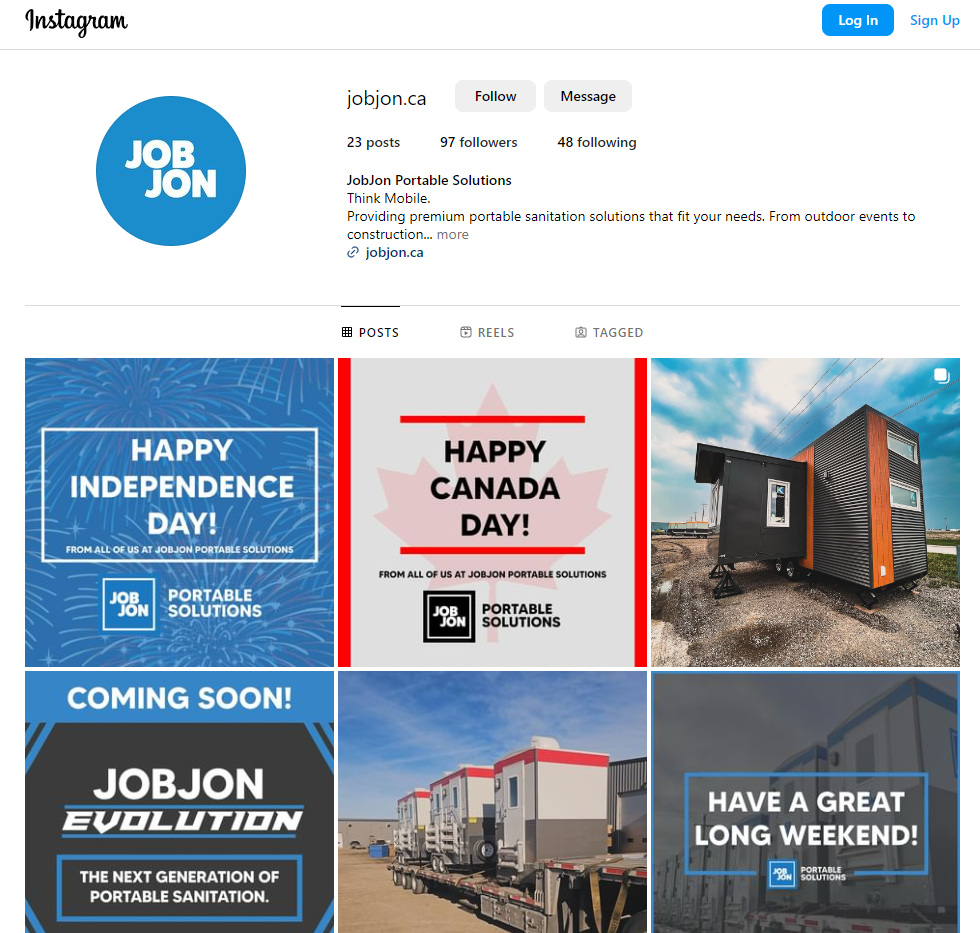Image resolution: width=980 pixels, height=933 pixels.
Task: Expand the bio with the more link
Action: [x=452, y=235]
